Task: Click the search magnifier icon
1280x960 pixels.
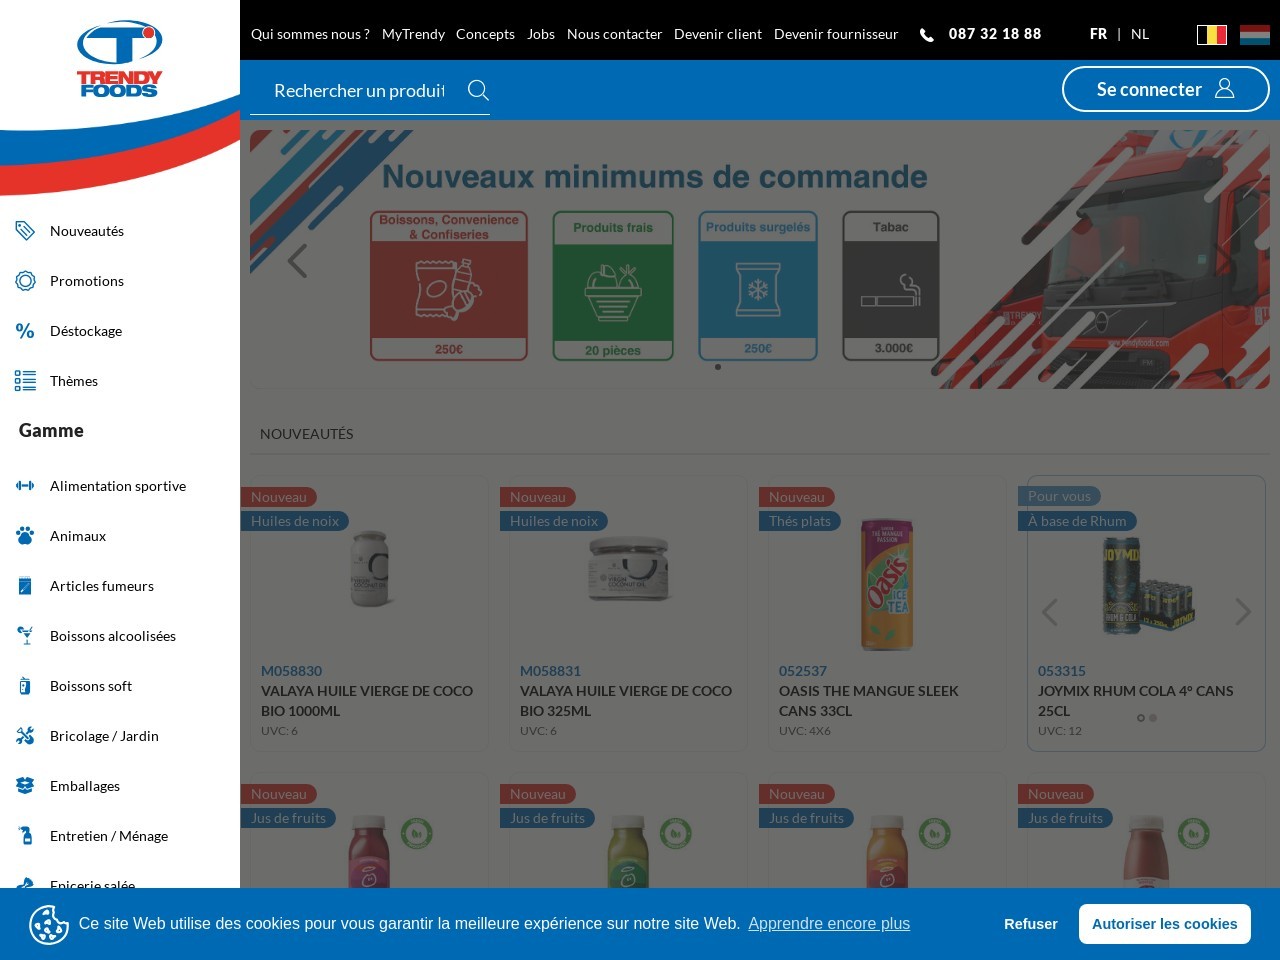Action: click(x=478, y=90)
